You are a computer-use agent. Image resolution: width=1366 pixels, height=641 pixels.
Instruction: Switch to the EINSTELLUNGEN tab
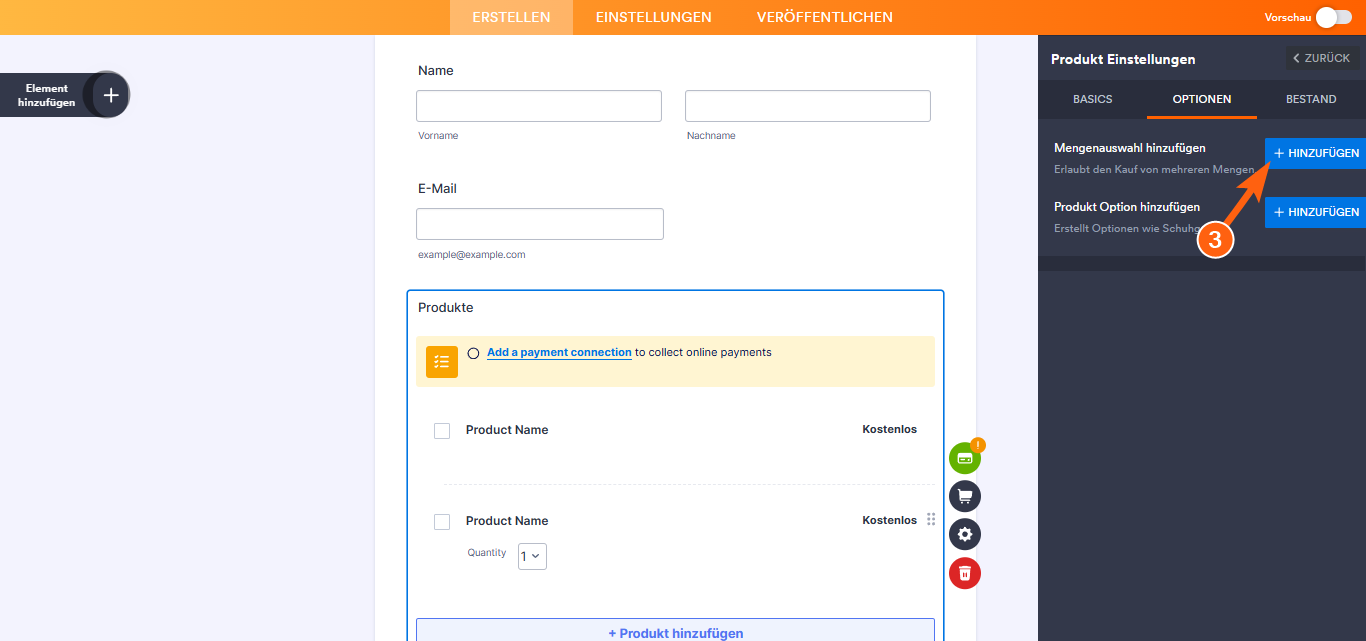653,17
